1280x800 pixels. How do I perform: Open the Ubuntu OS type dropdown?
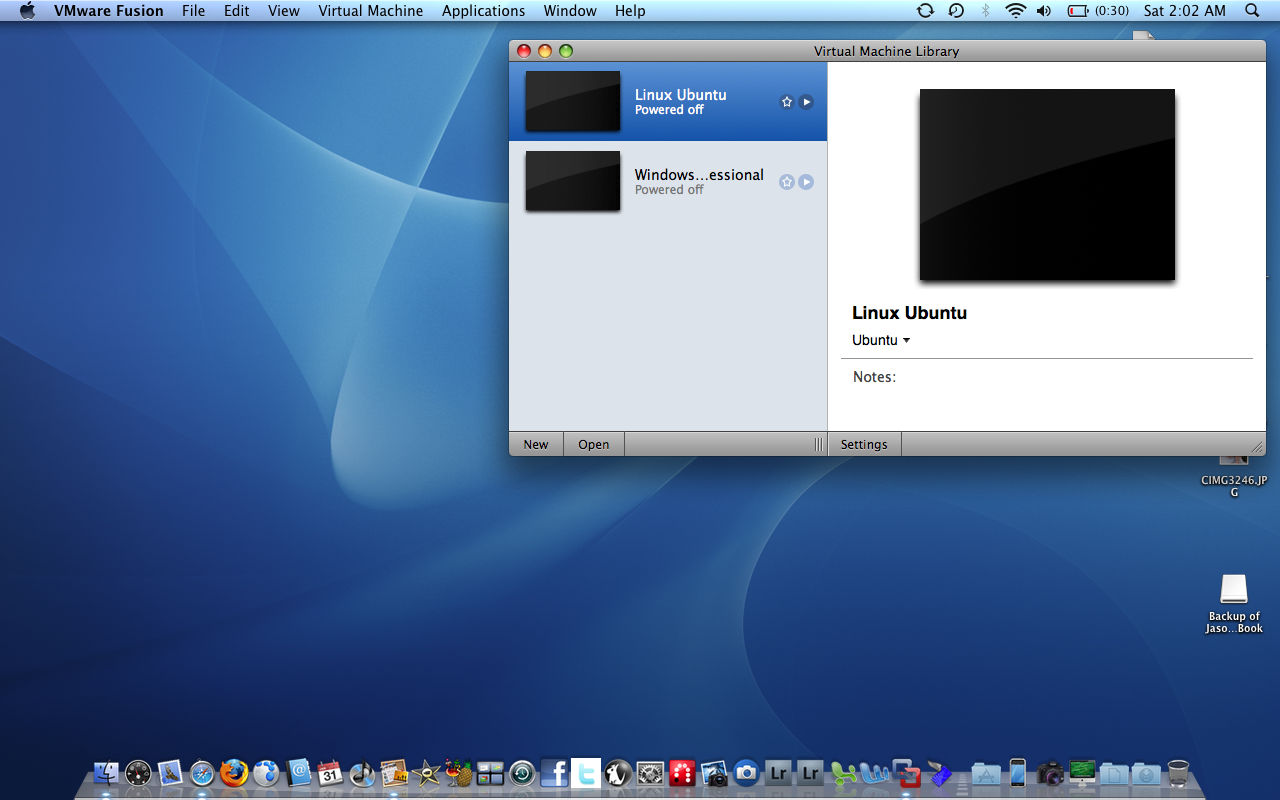tap(881, 340)
